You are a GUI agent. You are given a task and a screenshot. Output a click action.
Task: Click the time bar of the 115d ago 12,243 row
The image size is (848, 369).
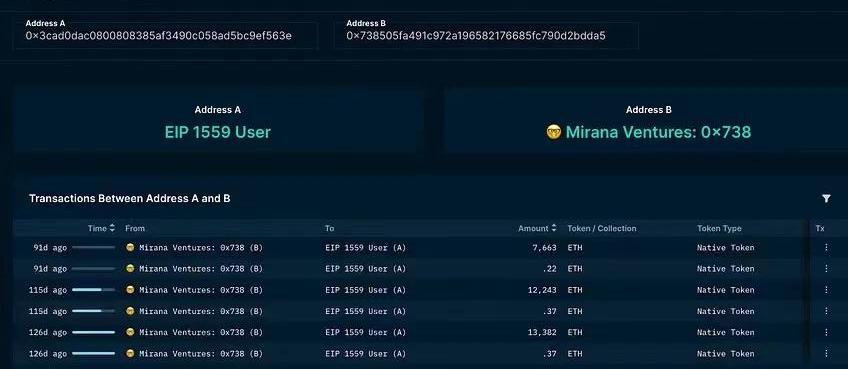pyautogui.click(x=93, y=290)
